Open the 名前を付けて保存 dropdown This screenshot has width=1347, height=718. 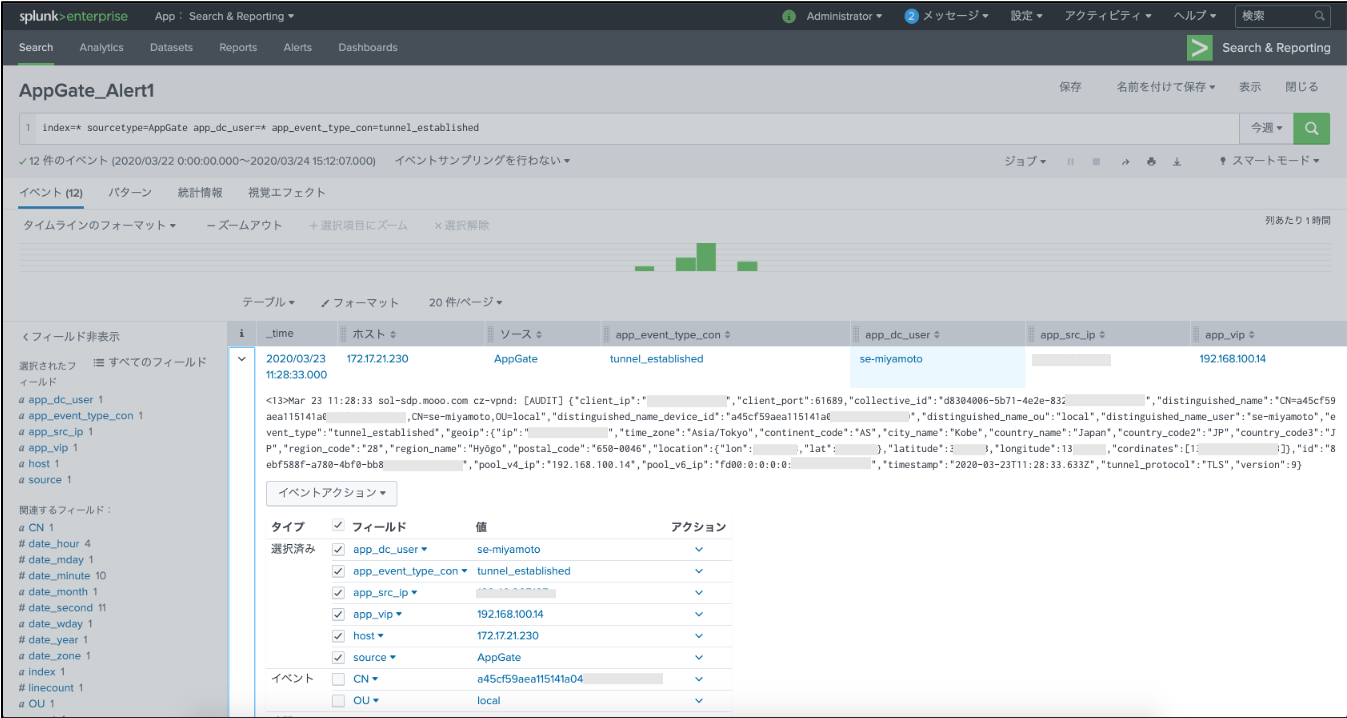point(1165,87)
